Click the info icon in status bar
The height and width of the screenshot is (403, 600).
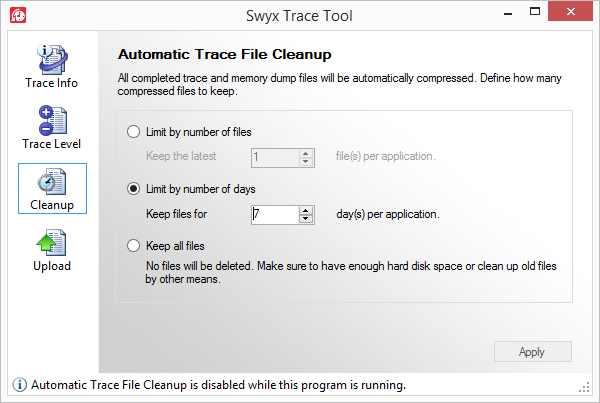(18, 384)
